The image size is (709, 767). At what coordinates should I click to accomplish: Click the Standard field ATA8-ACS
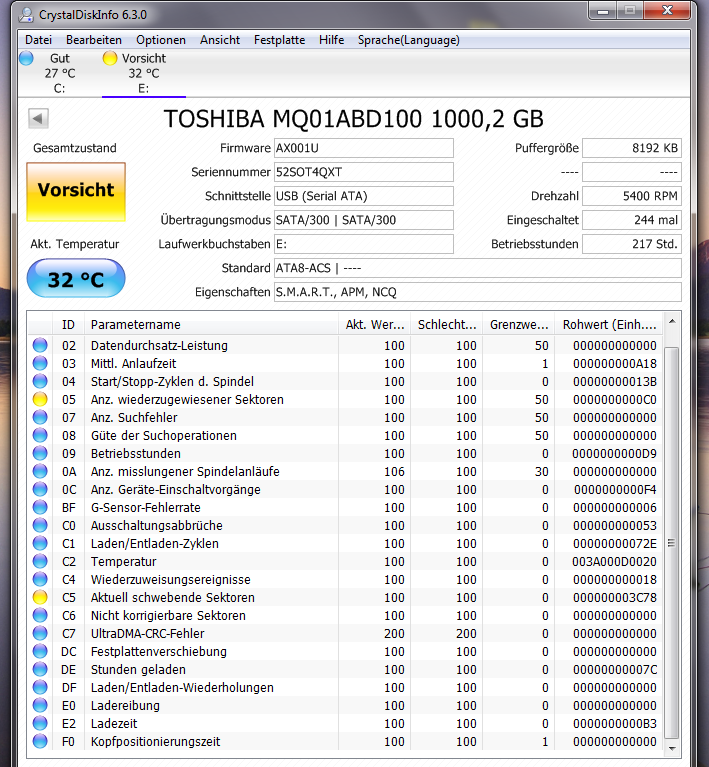[x=478, y=268]
